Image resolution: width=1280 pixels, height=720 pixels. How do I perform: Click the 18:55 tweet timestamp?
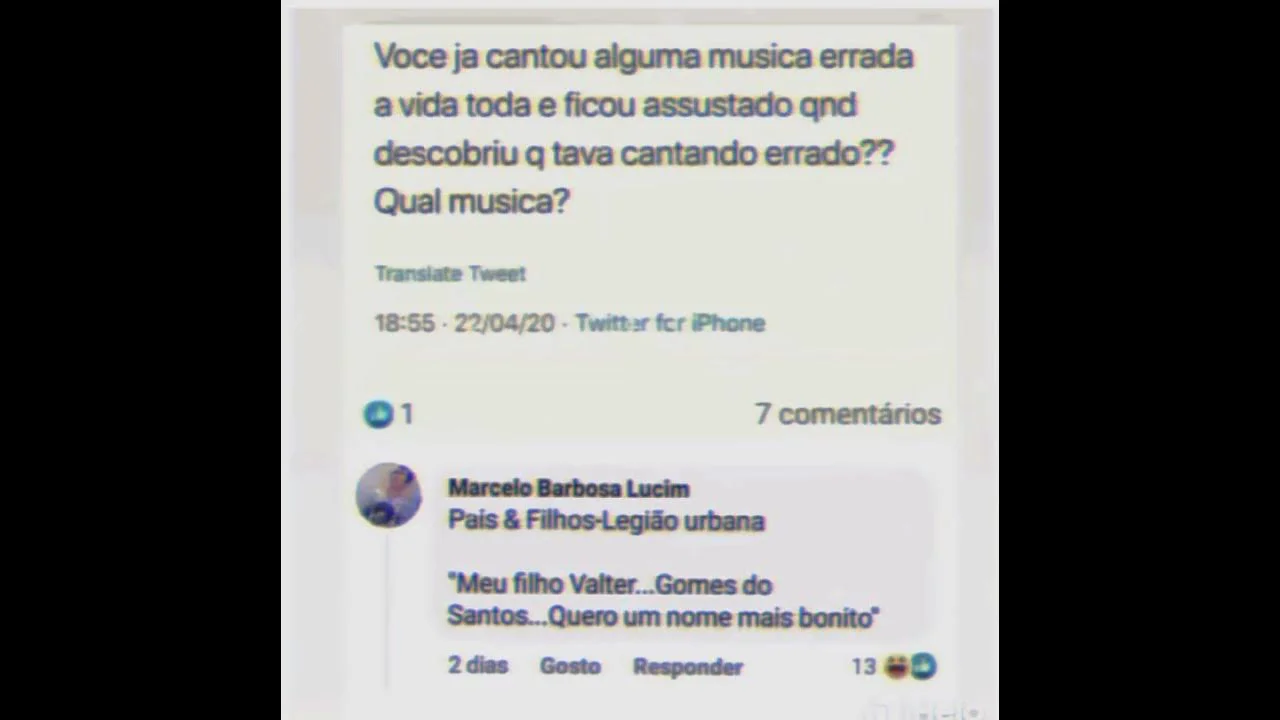[x=404, y=323]
